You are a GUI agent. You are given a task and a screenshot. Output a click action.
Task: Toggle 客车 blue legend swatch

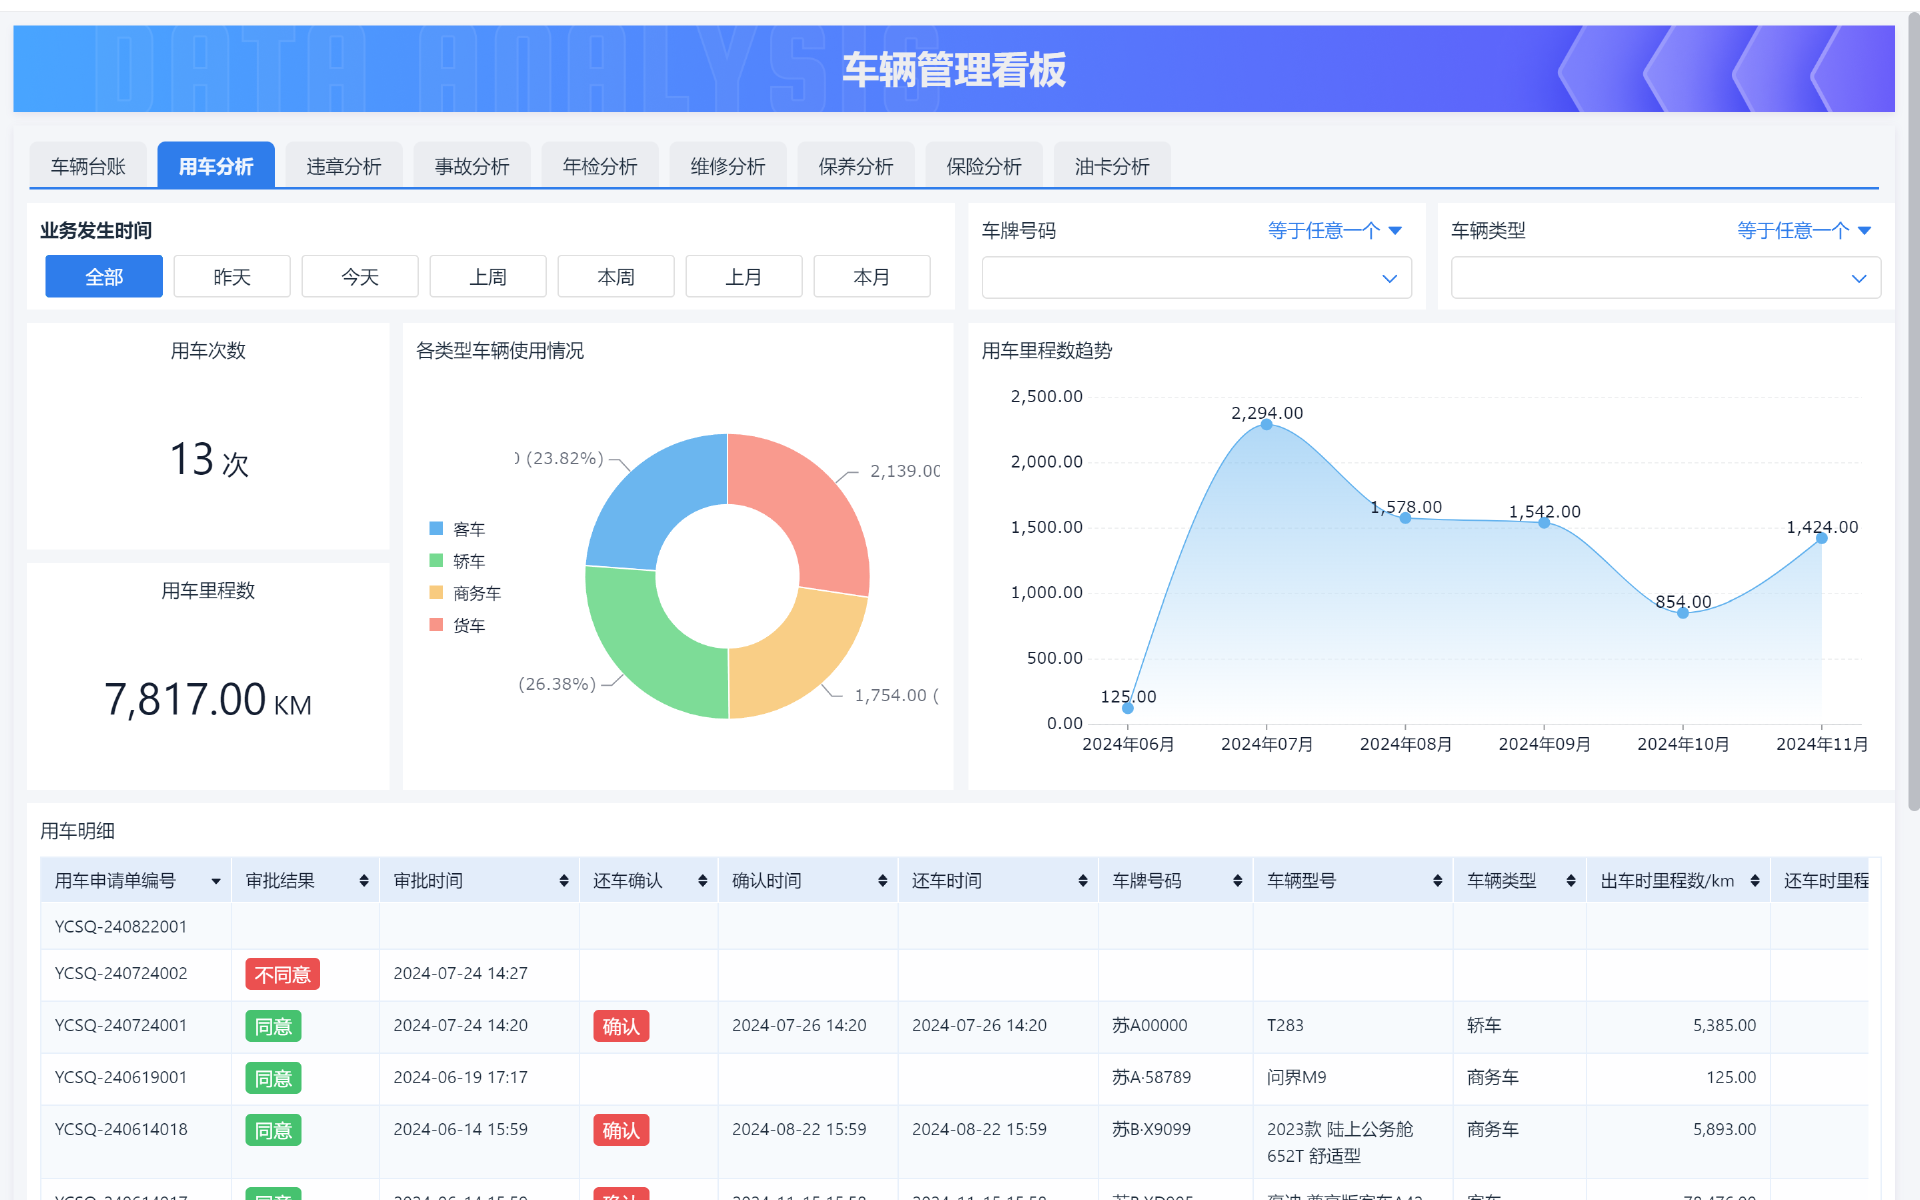436,529
